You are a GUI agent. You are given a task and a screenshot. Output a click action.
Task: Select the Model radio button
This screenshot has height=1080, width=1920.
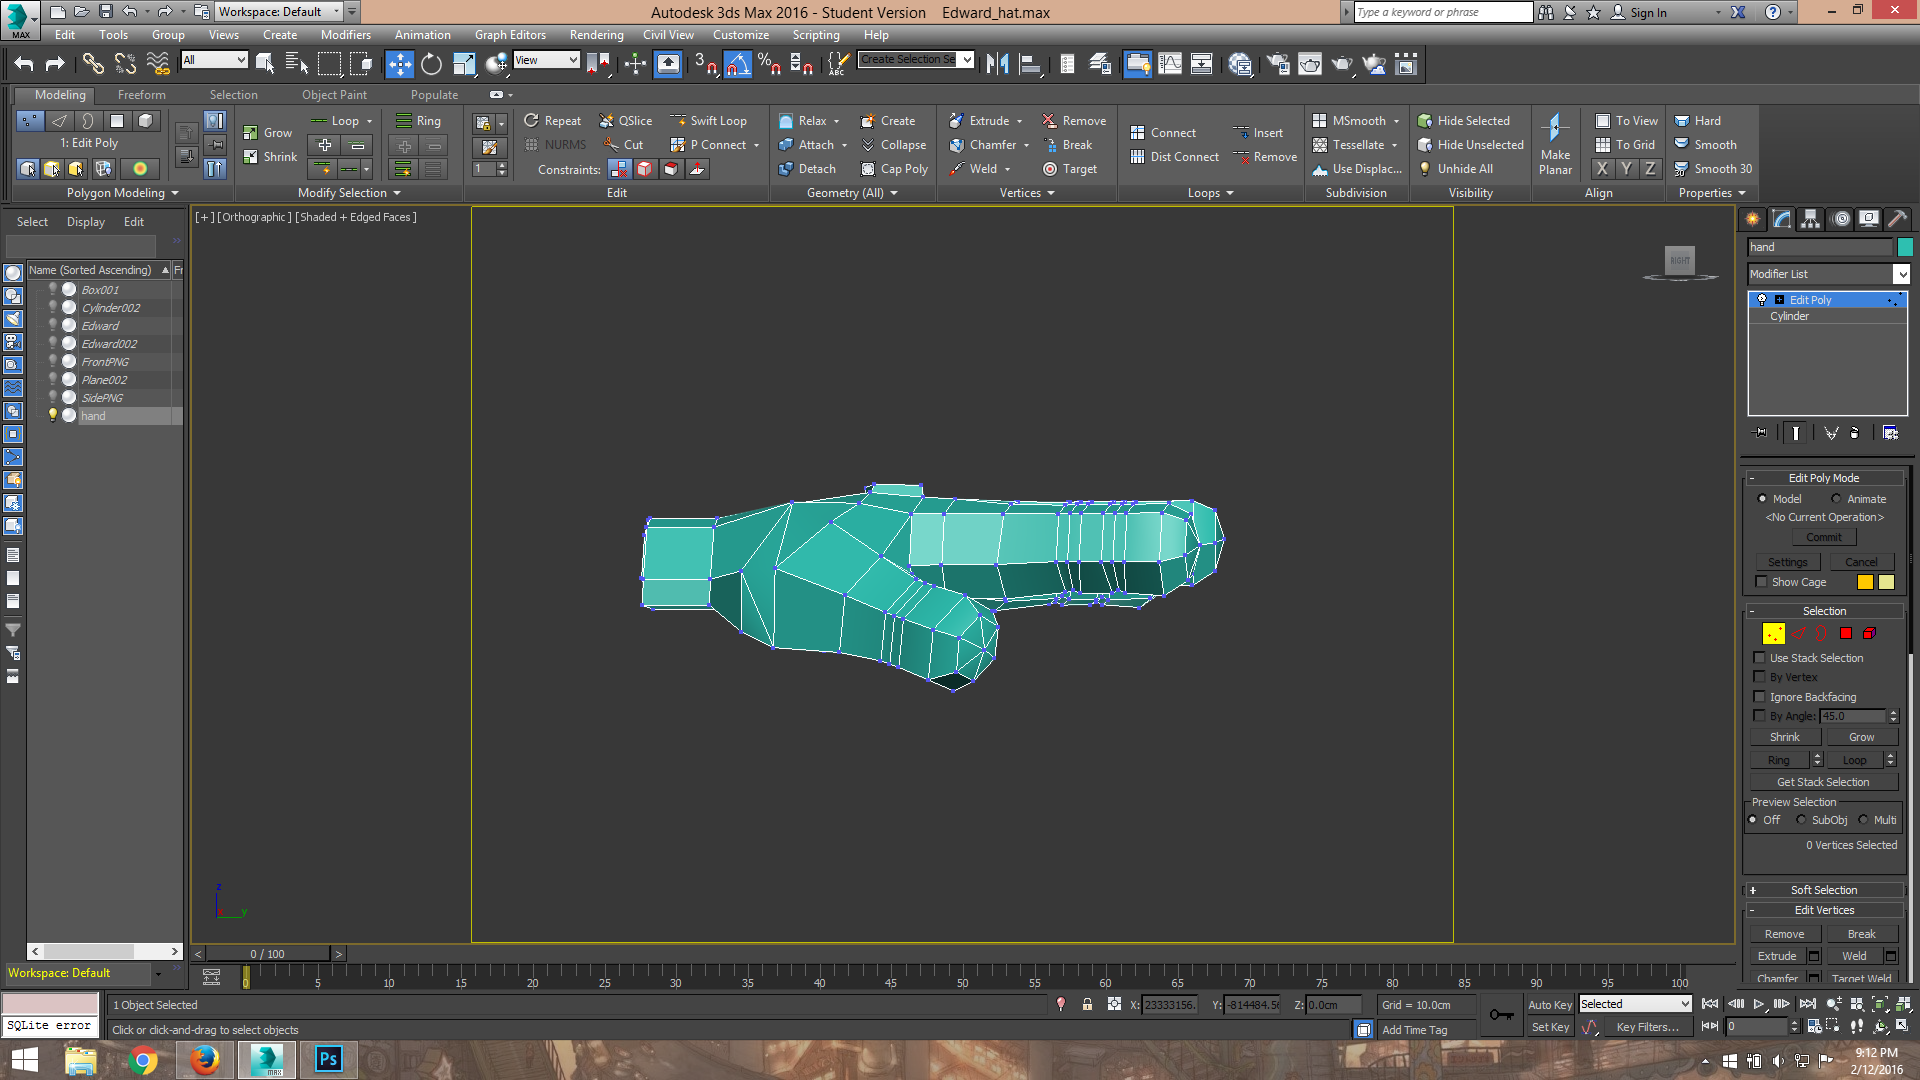point(1762,499)
